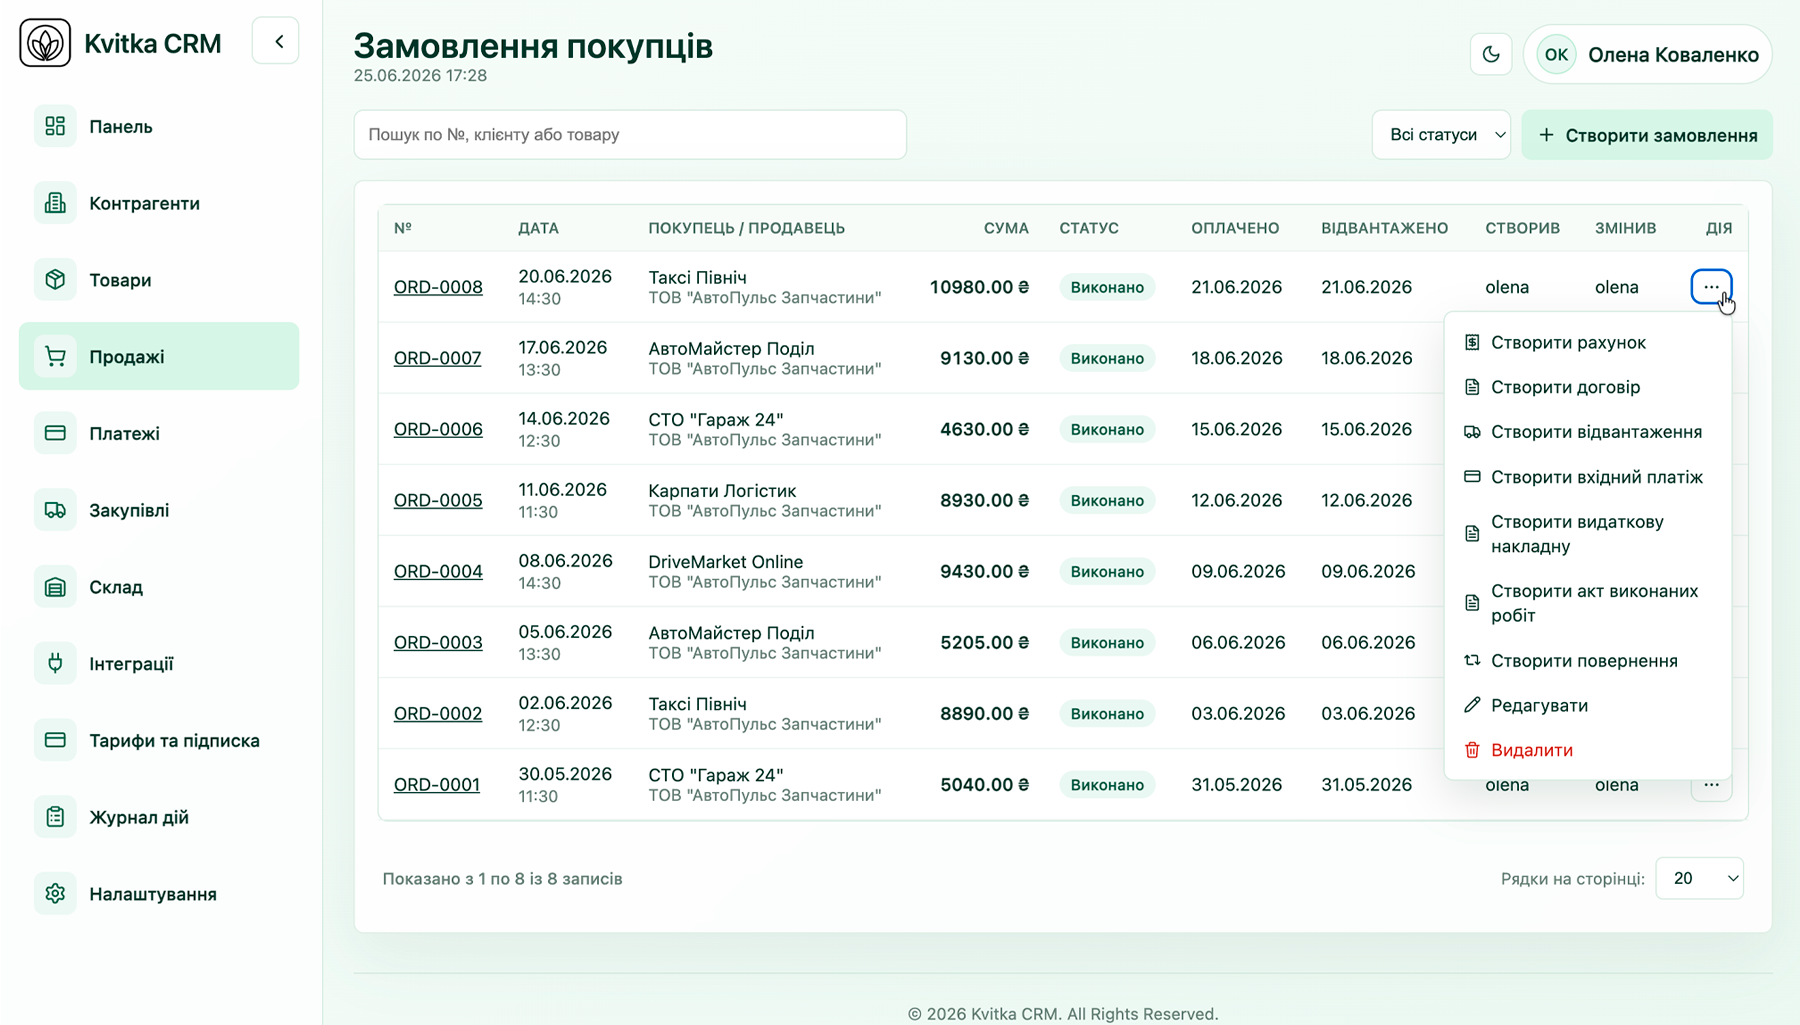Screen dimensions: 1800x1025
Task: Change rows per page dropdown showing 20
Action: [x=1700, y=878]
